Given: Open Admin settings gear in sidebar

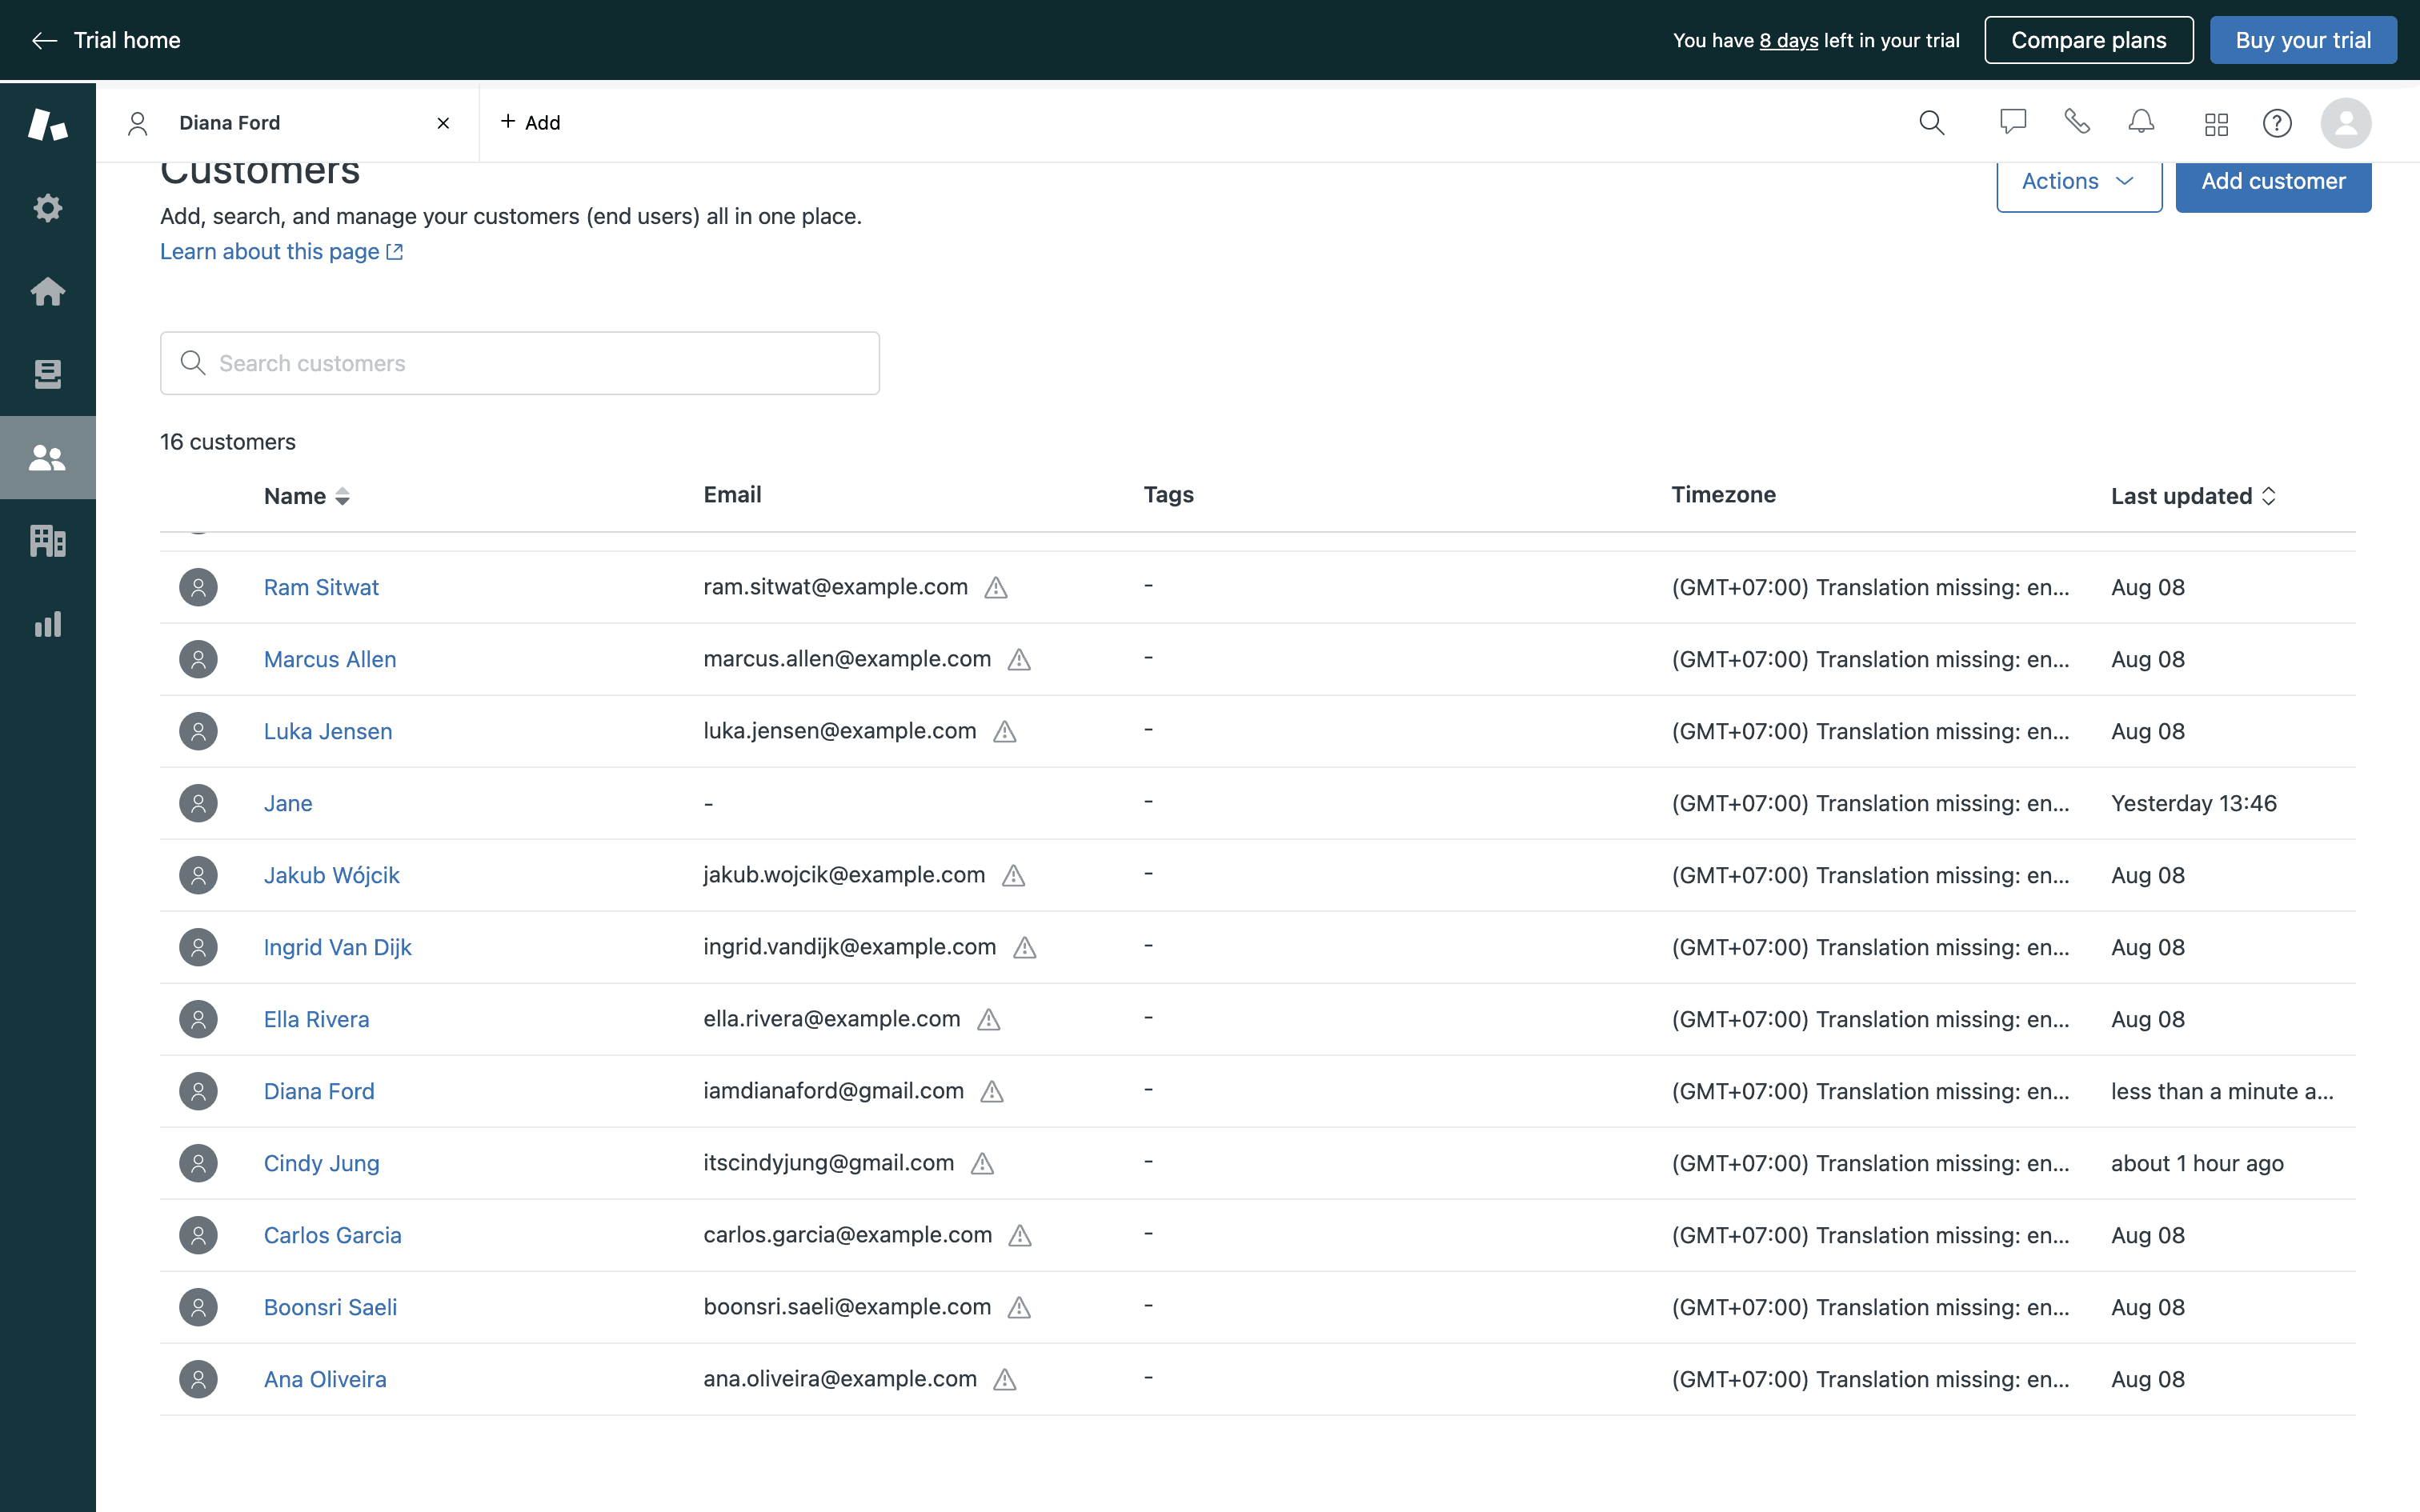Looking at the screenshot, I should coord(47,208).
